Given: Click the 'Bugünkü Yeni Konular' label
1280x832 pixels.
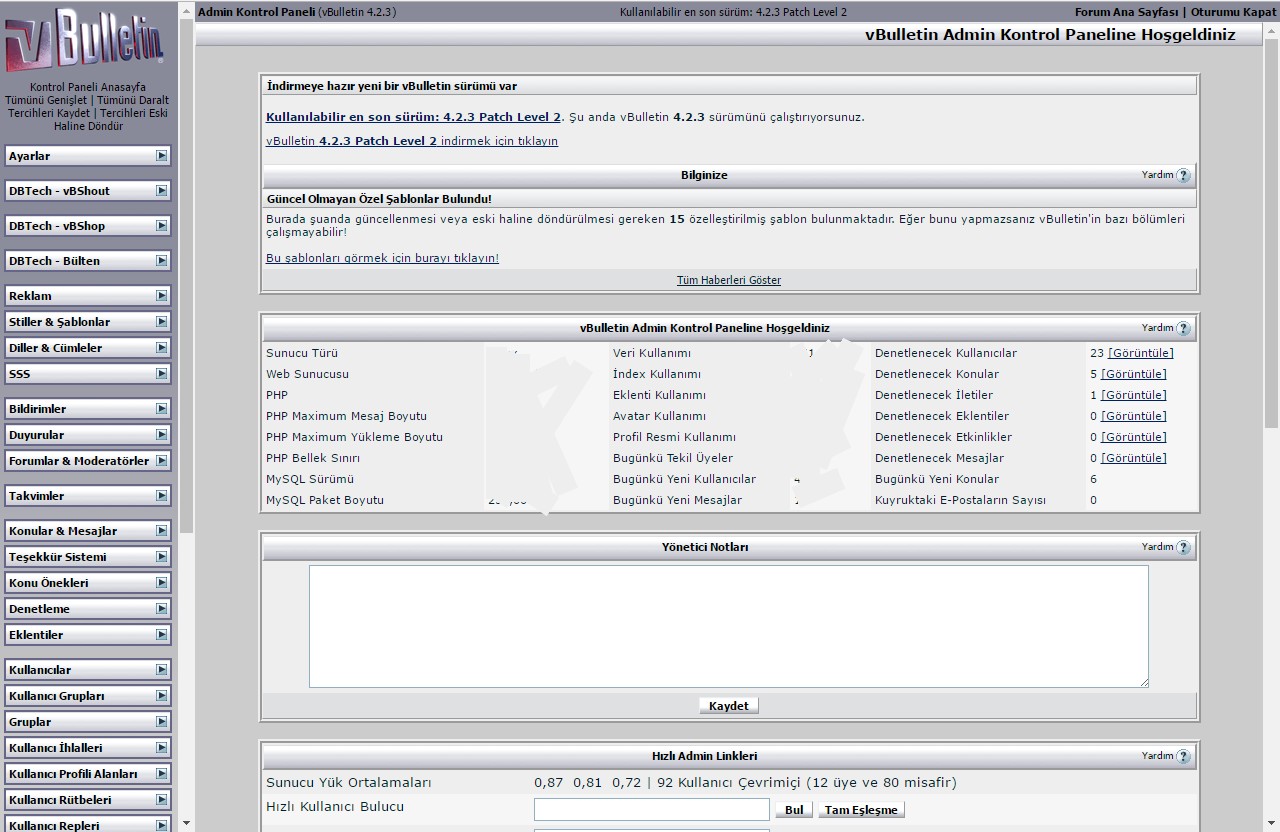Looking at the screenshot, I should (937, 479).
